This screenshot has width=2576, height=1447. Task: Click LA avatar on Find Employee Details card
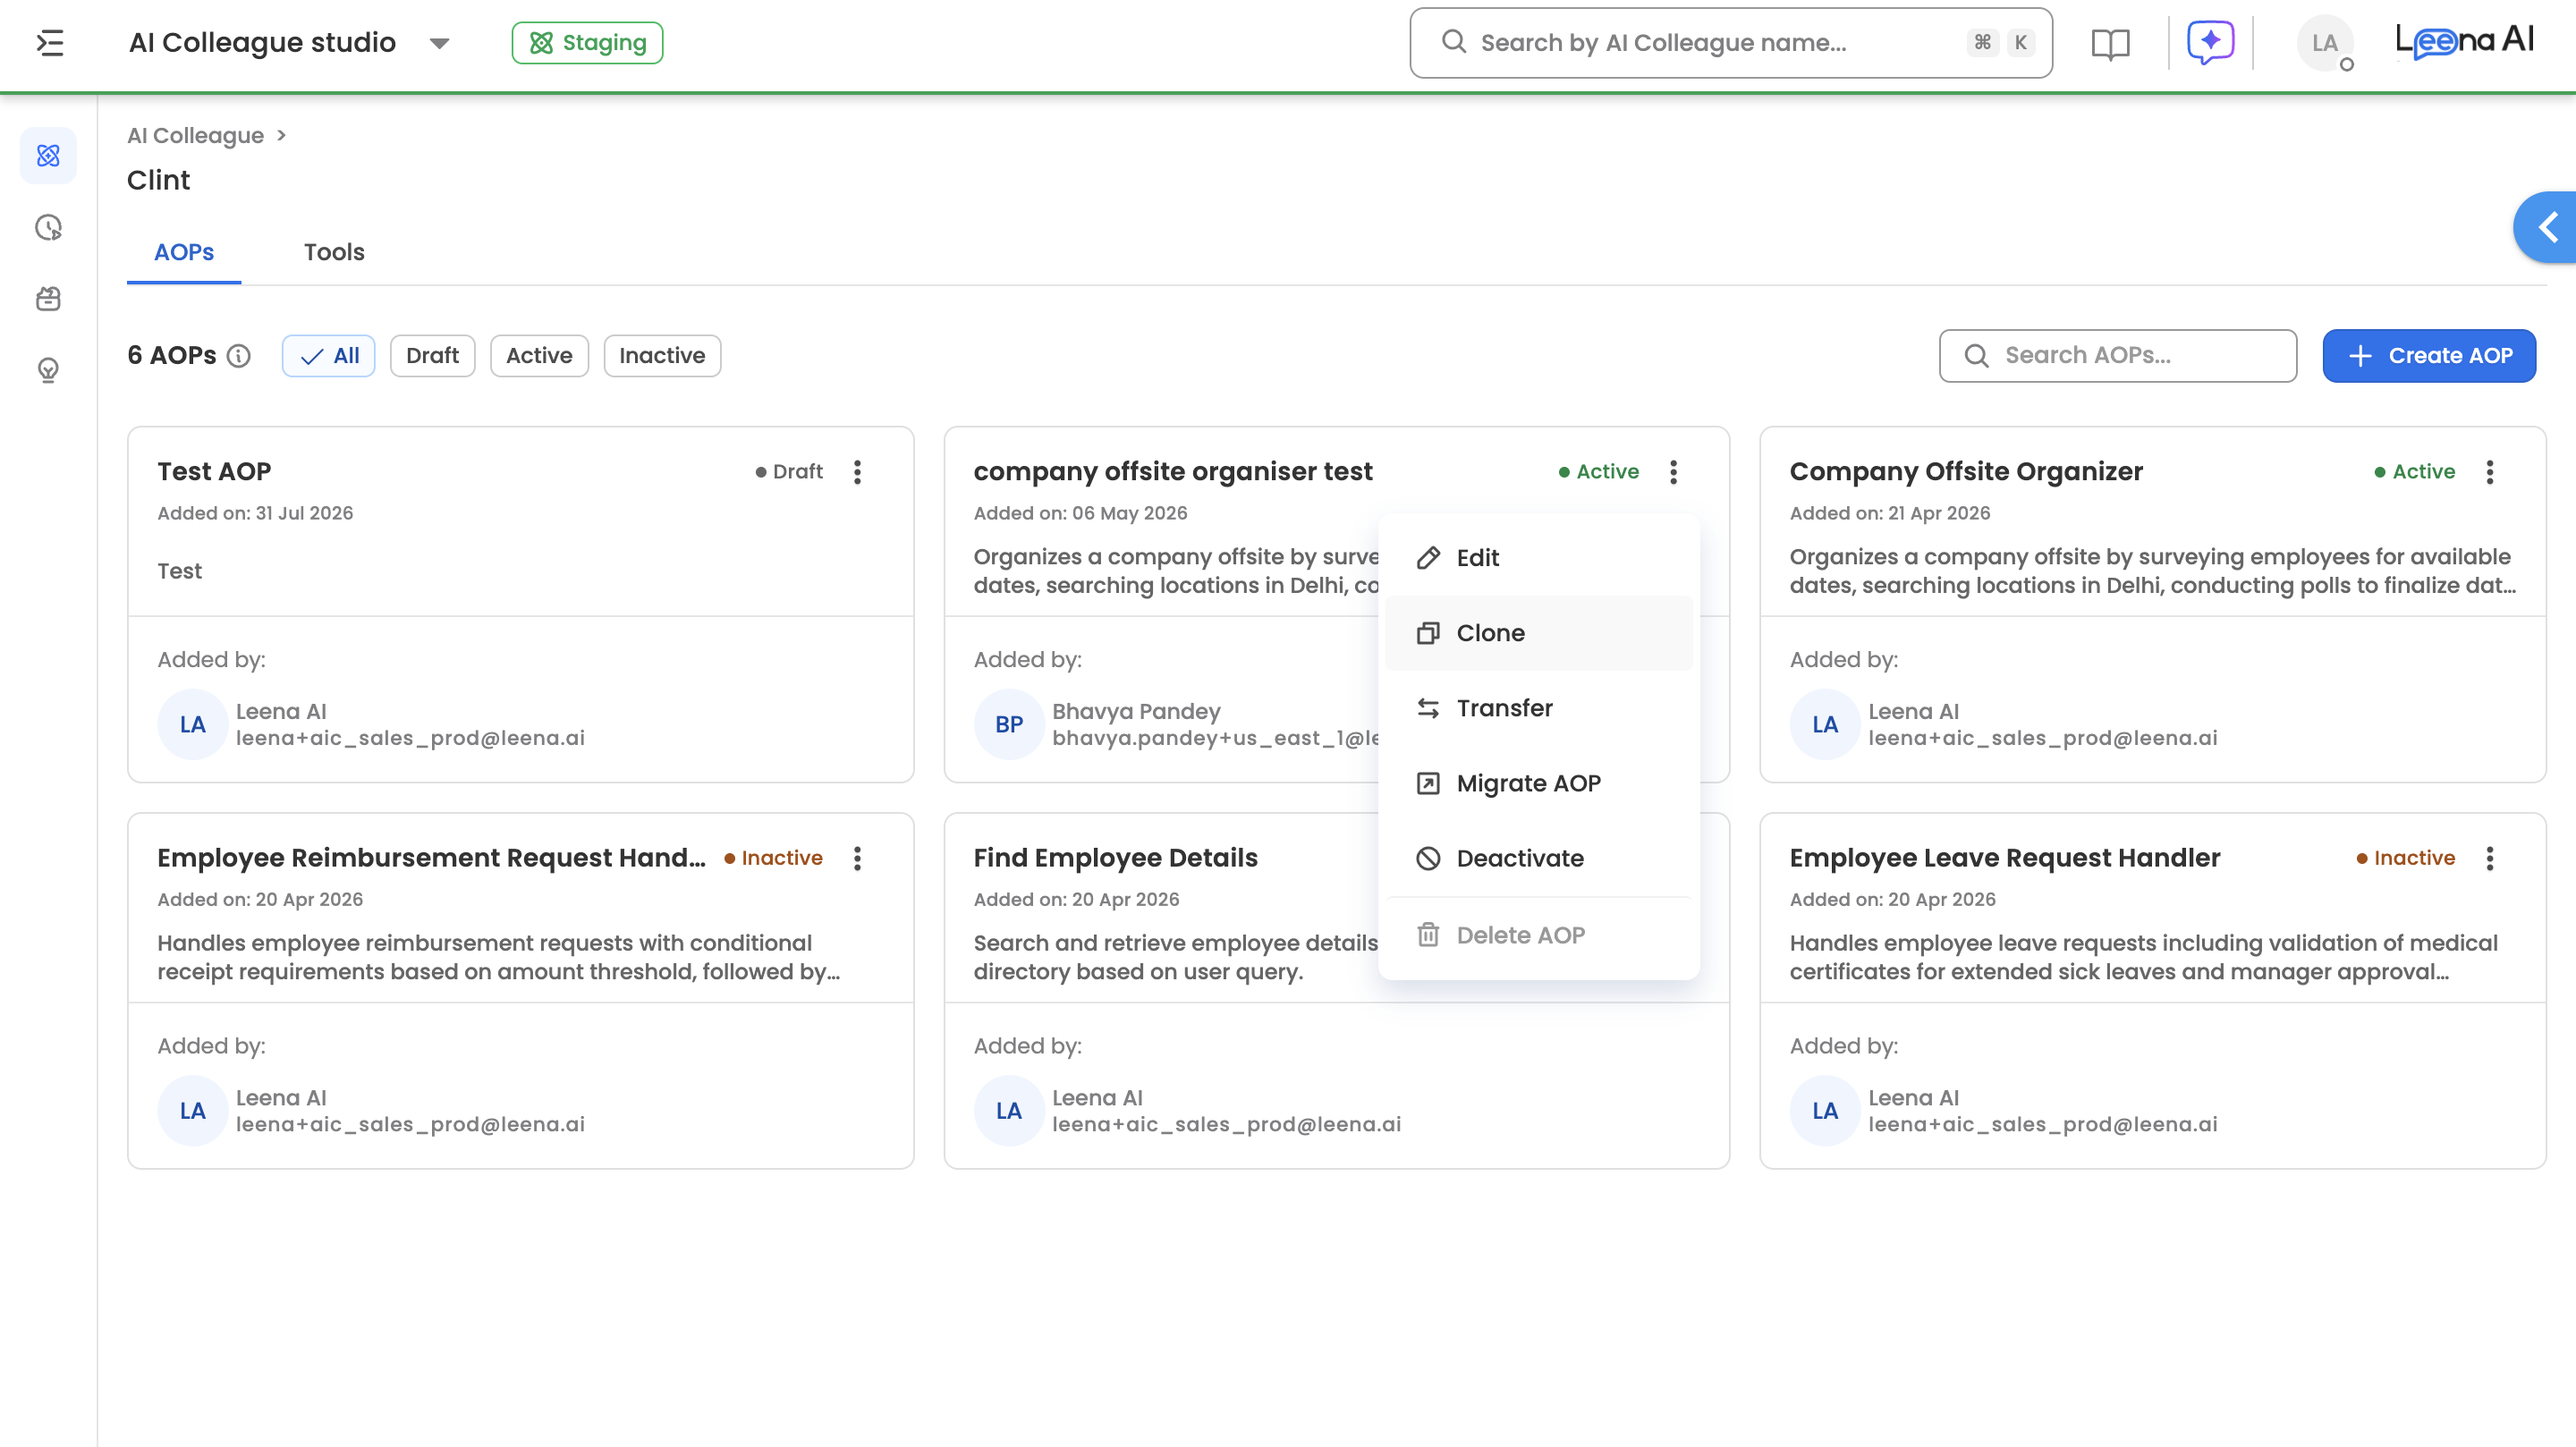point(1008,1111)
